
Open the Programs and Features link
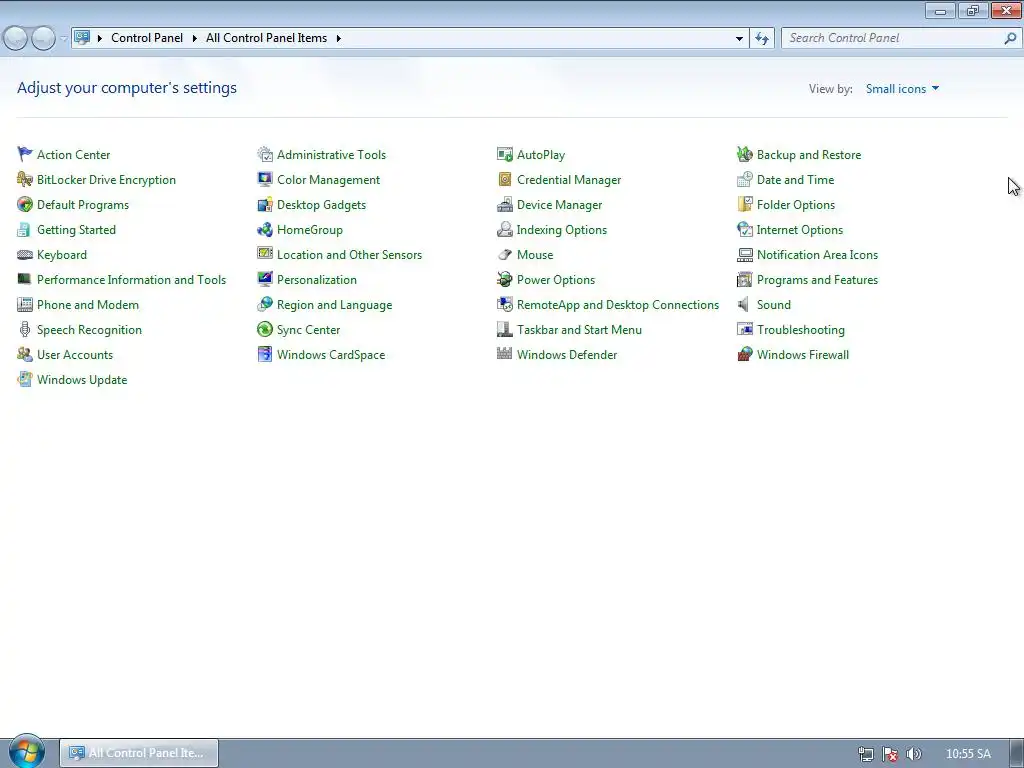[817, 280]
